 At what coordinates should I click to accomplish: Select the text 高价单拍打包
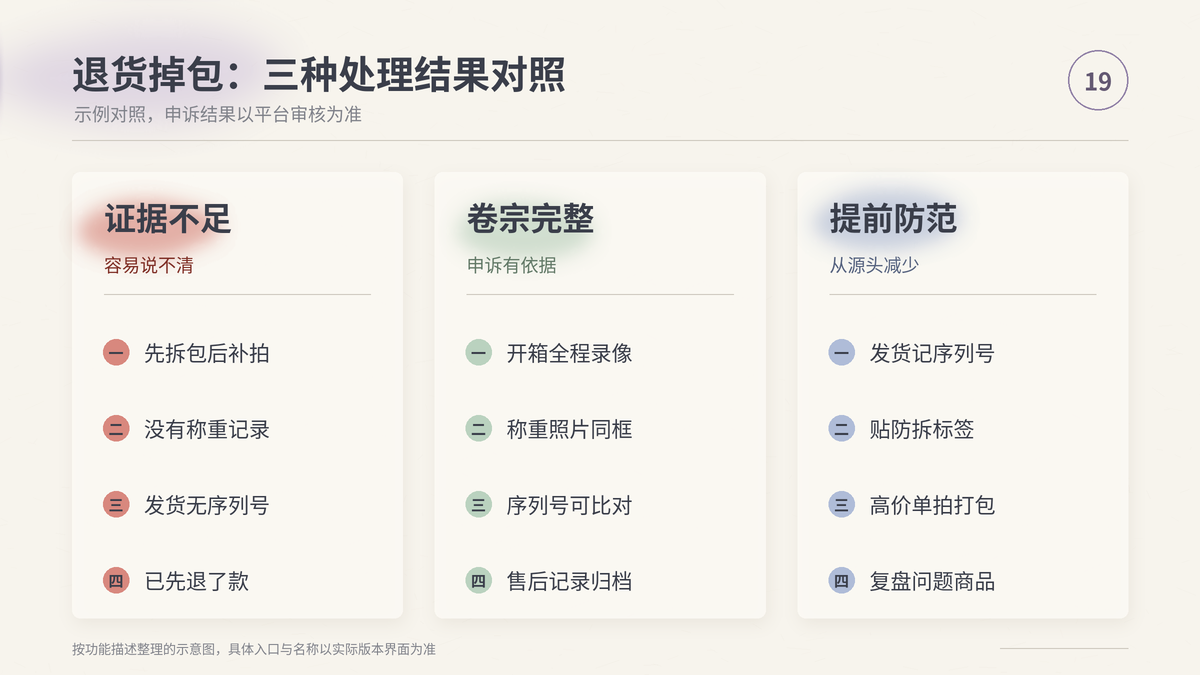click(932, 505)
